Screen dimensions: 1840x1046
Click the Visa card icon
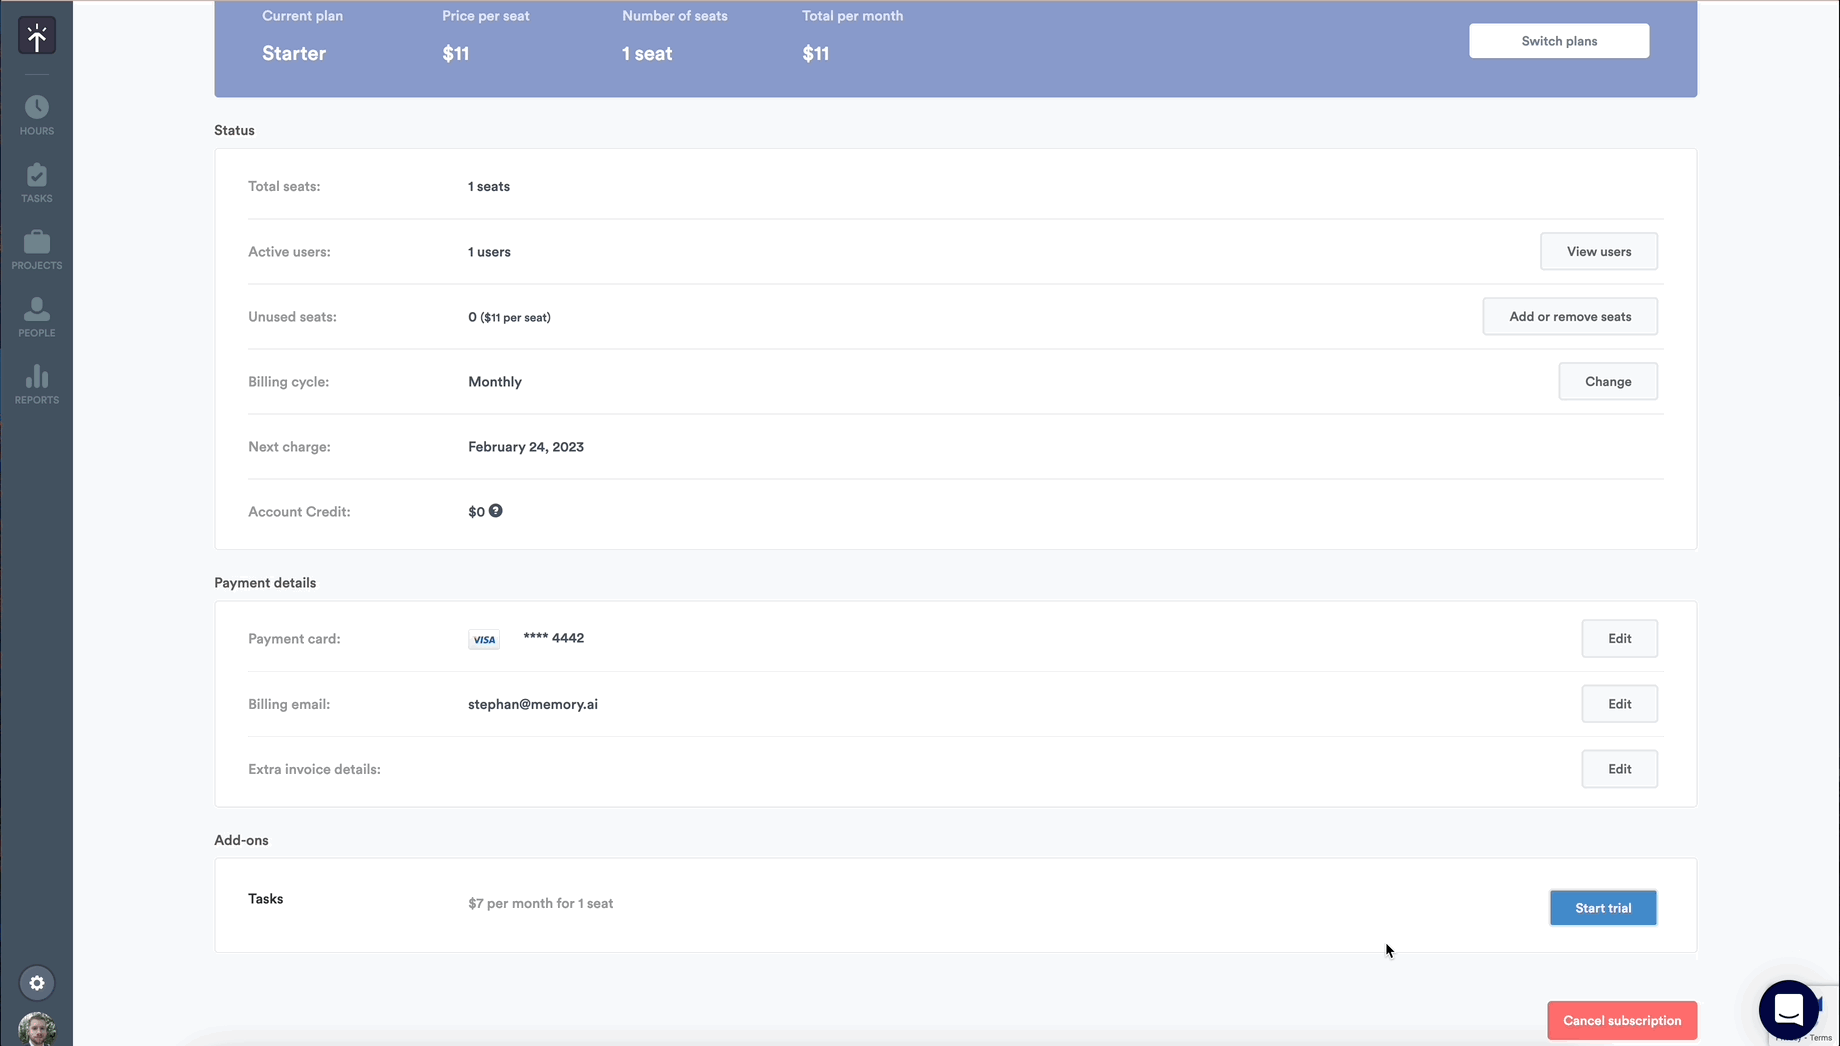(x=484, y=639)
